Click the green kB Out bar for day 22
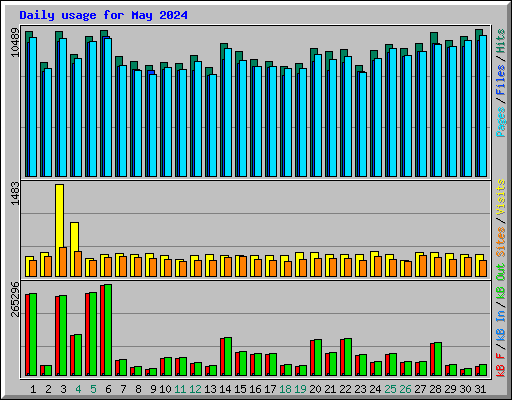This screenshot has width=512, height=400. [x=348, y=357]
